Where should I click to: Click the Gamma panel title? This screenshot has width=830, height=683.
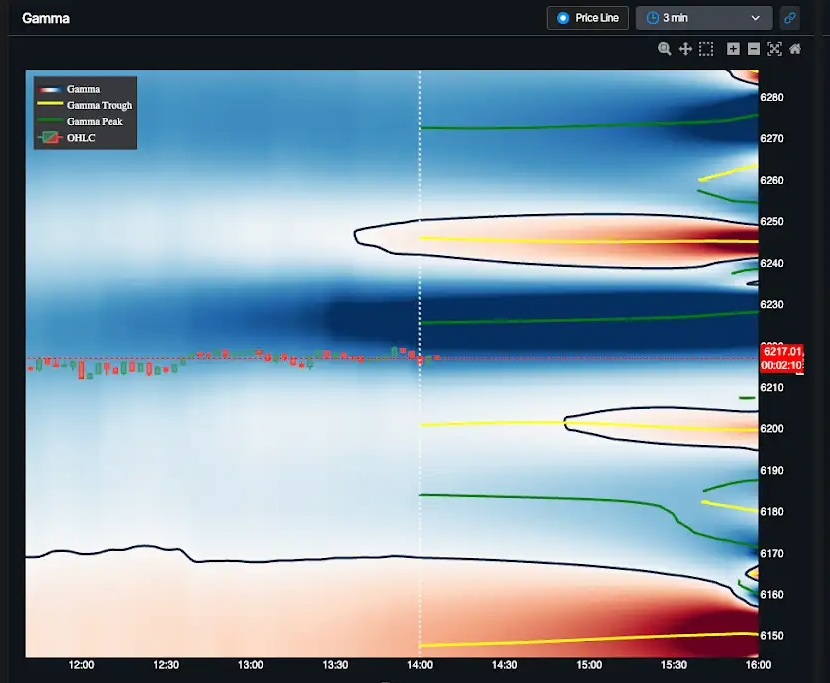(x=46, y=18)
